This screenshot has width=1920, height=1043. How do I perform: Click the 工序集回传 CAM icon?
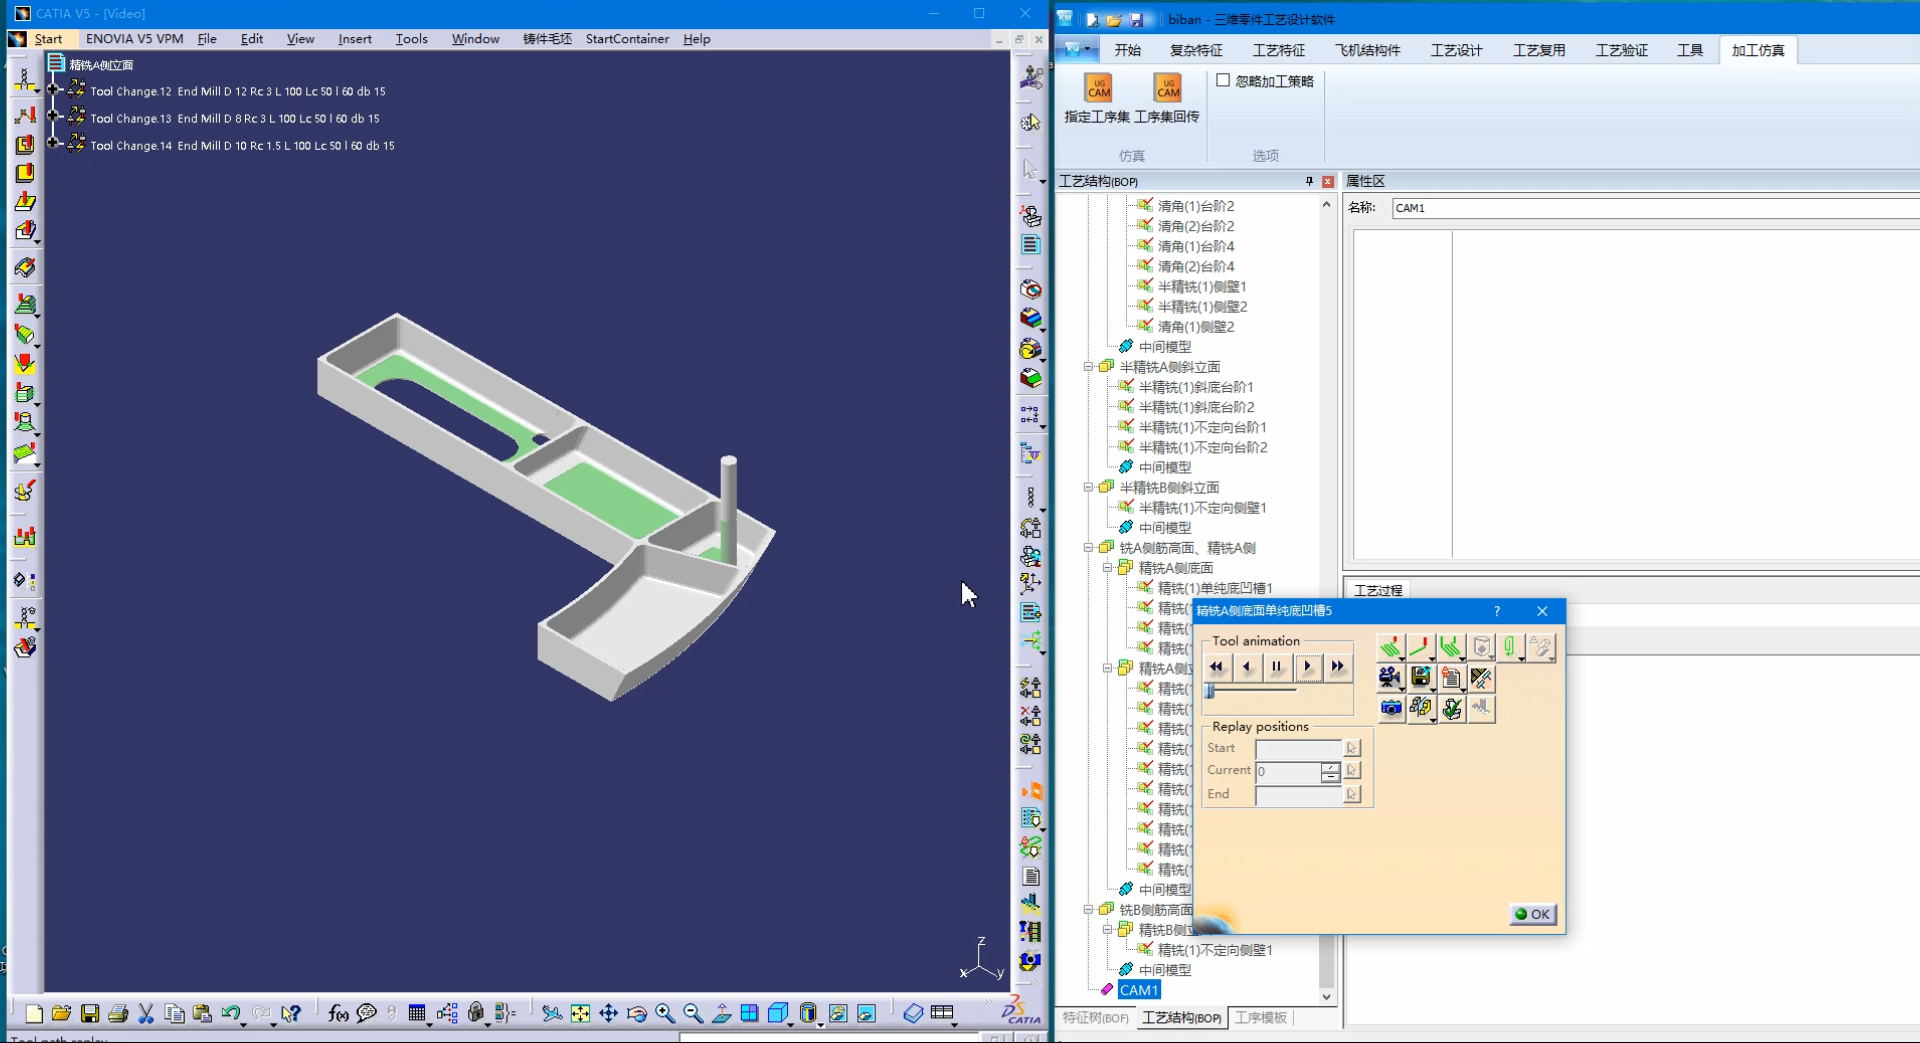(x=1167, y=89)
